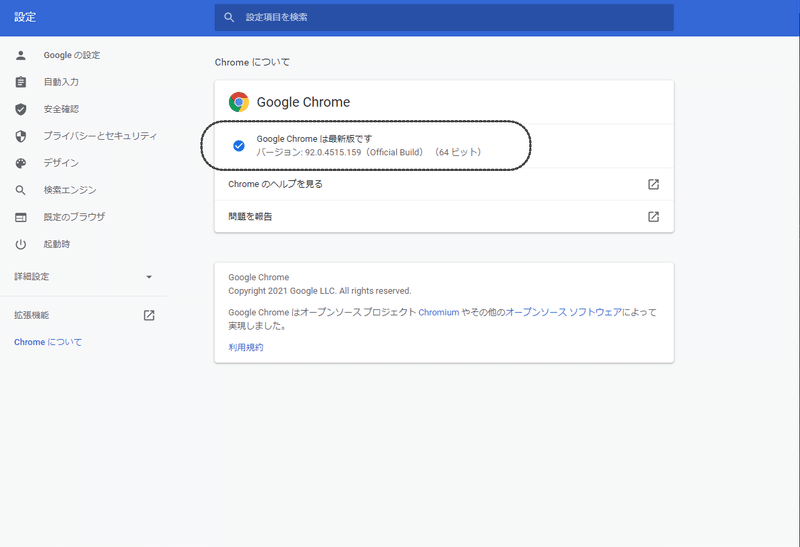This screenshot has width=800, height=547.
Task: Click external-link icon on Chrome のヘルプを見る row
Action: 653,184
